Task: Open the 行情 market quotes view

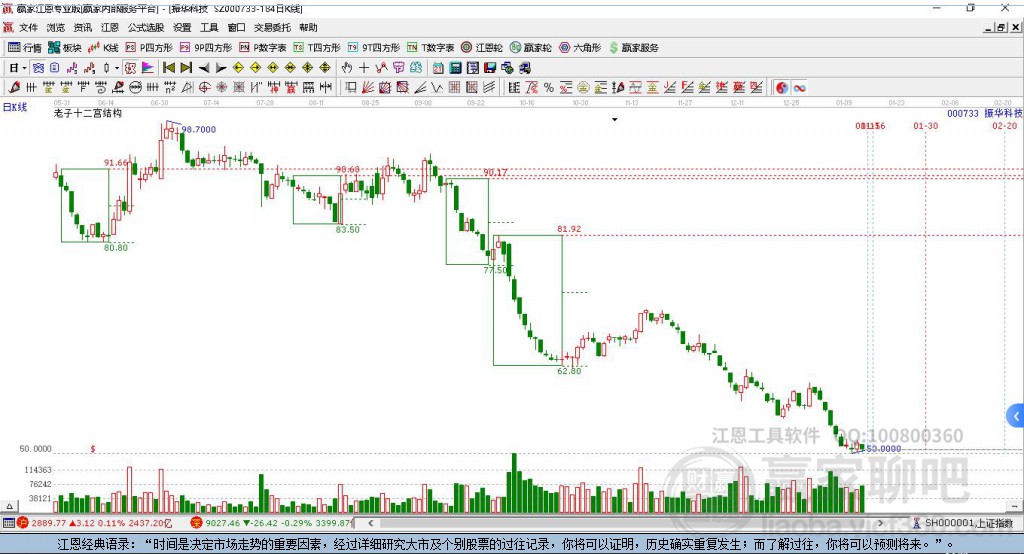Action: click(x=25, y=48)
